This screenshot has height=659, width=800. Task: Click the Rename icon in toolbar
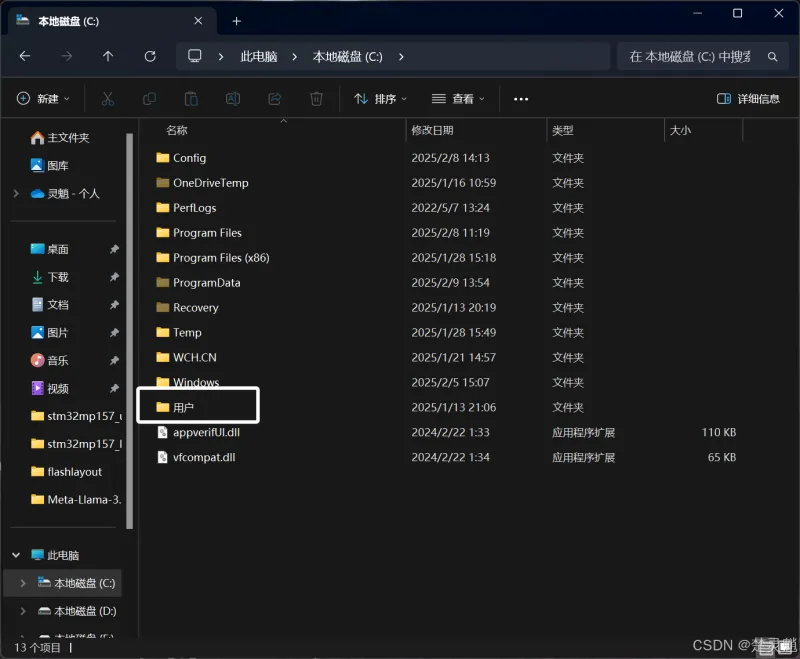coord(233,99)
